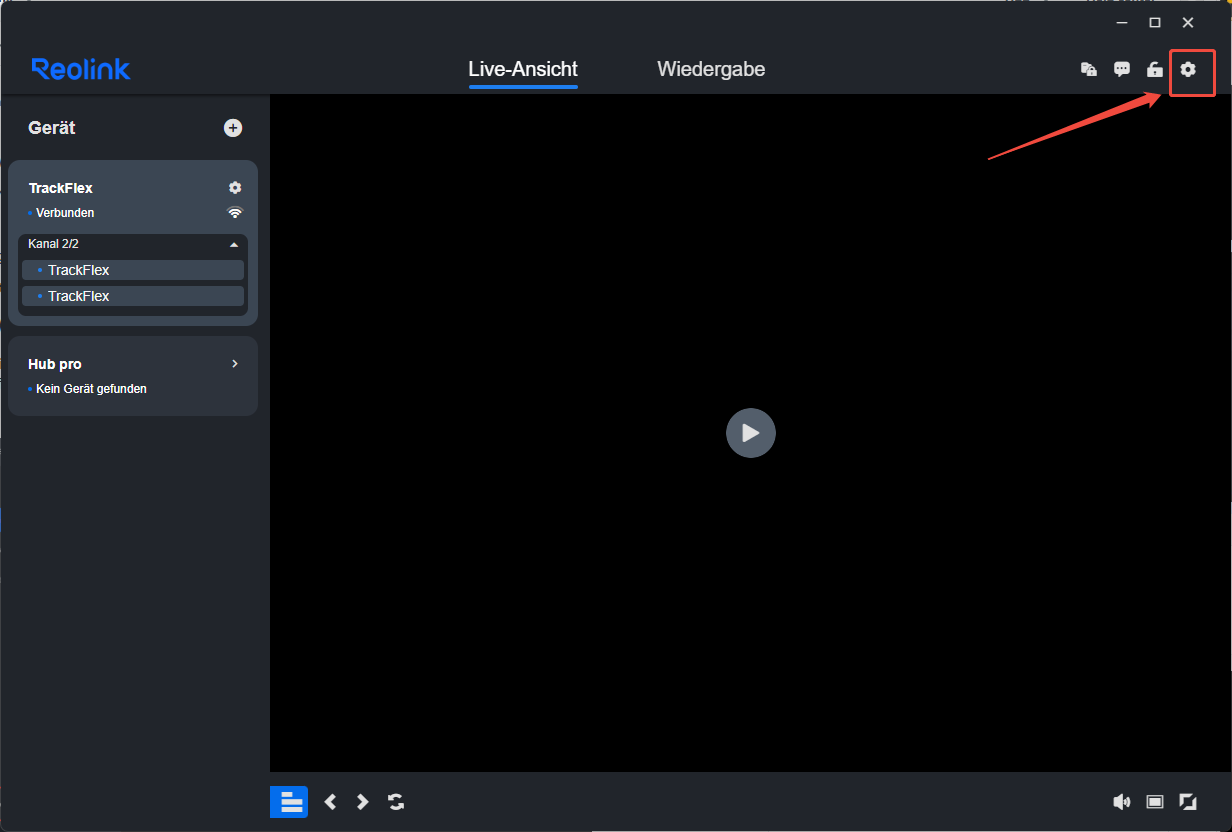Screen dimensions: 1232x832
Task: Maximize the Reolink window
Action: (x=1155, y=22)
